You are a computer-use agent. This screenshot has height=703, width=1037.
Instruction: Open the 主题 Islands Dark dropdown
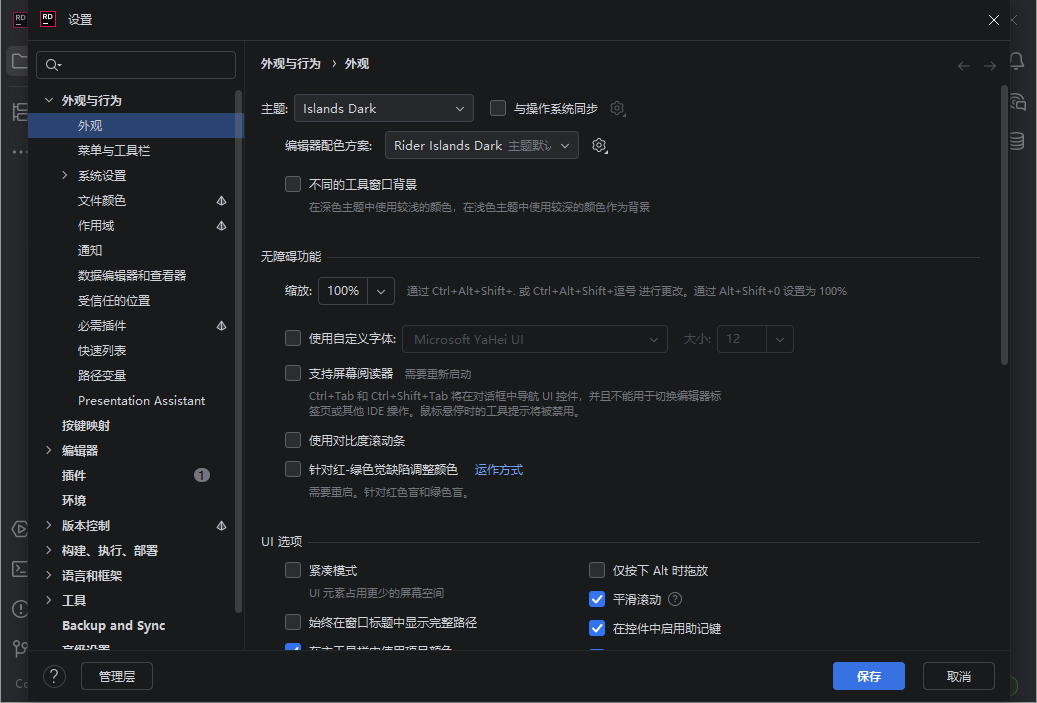pos(383,108)
